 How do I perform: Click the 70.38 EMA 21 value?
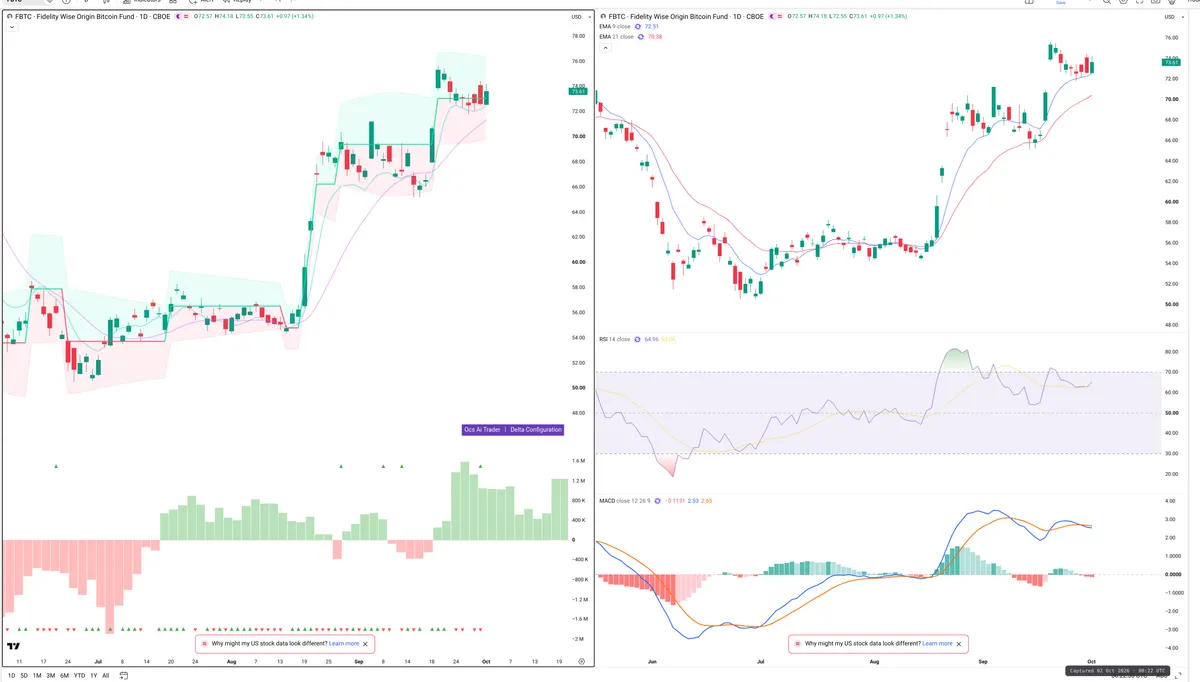(x=656, y=37)
